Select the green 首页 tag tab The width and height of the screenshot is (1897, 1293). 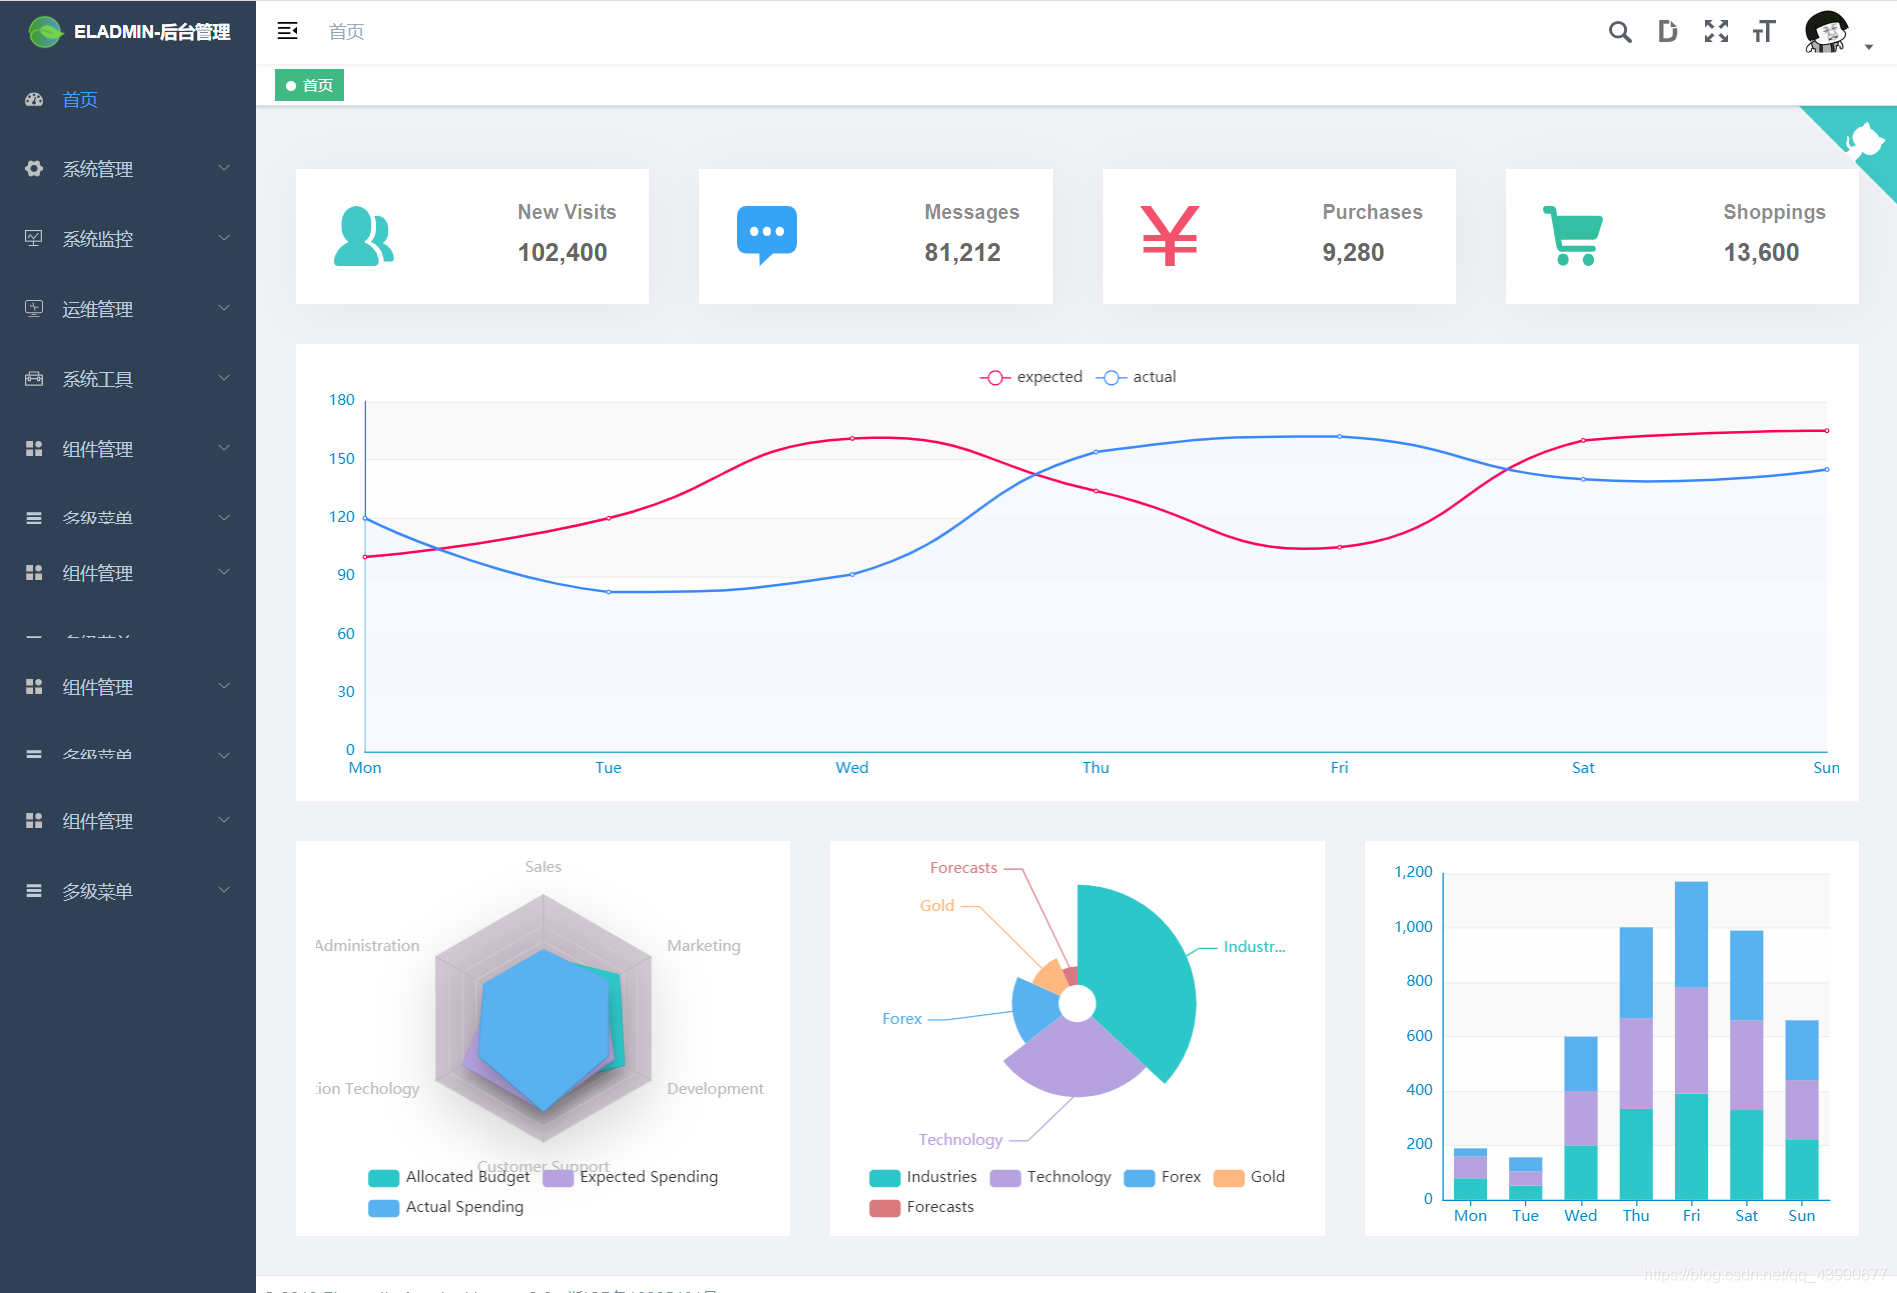coord(309,85)
